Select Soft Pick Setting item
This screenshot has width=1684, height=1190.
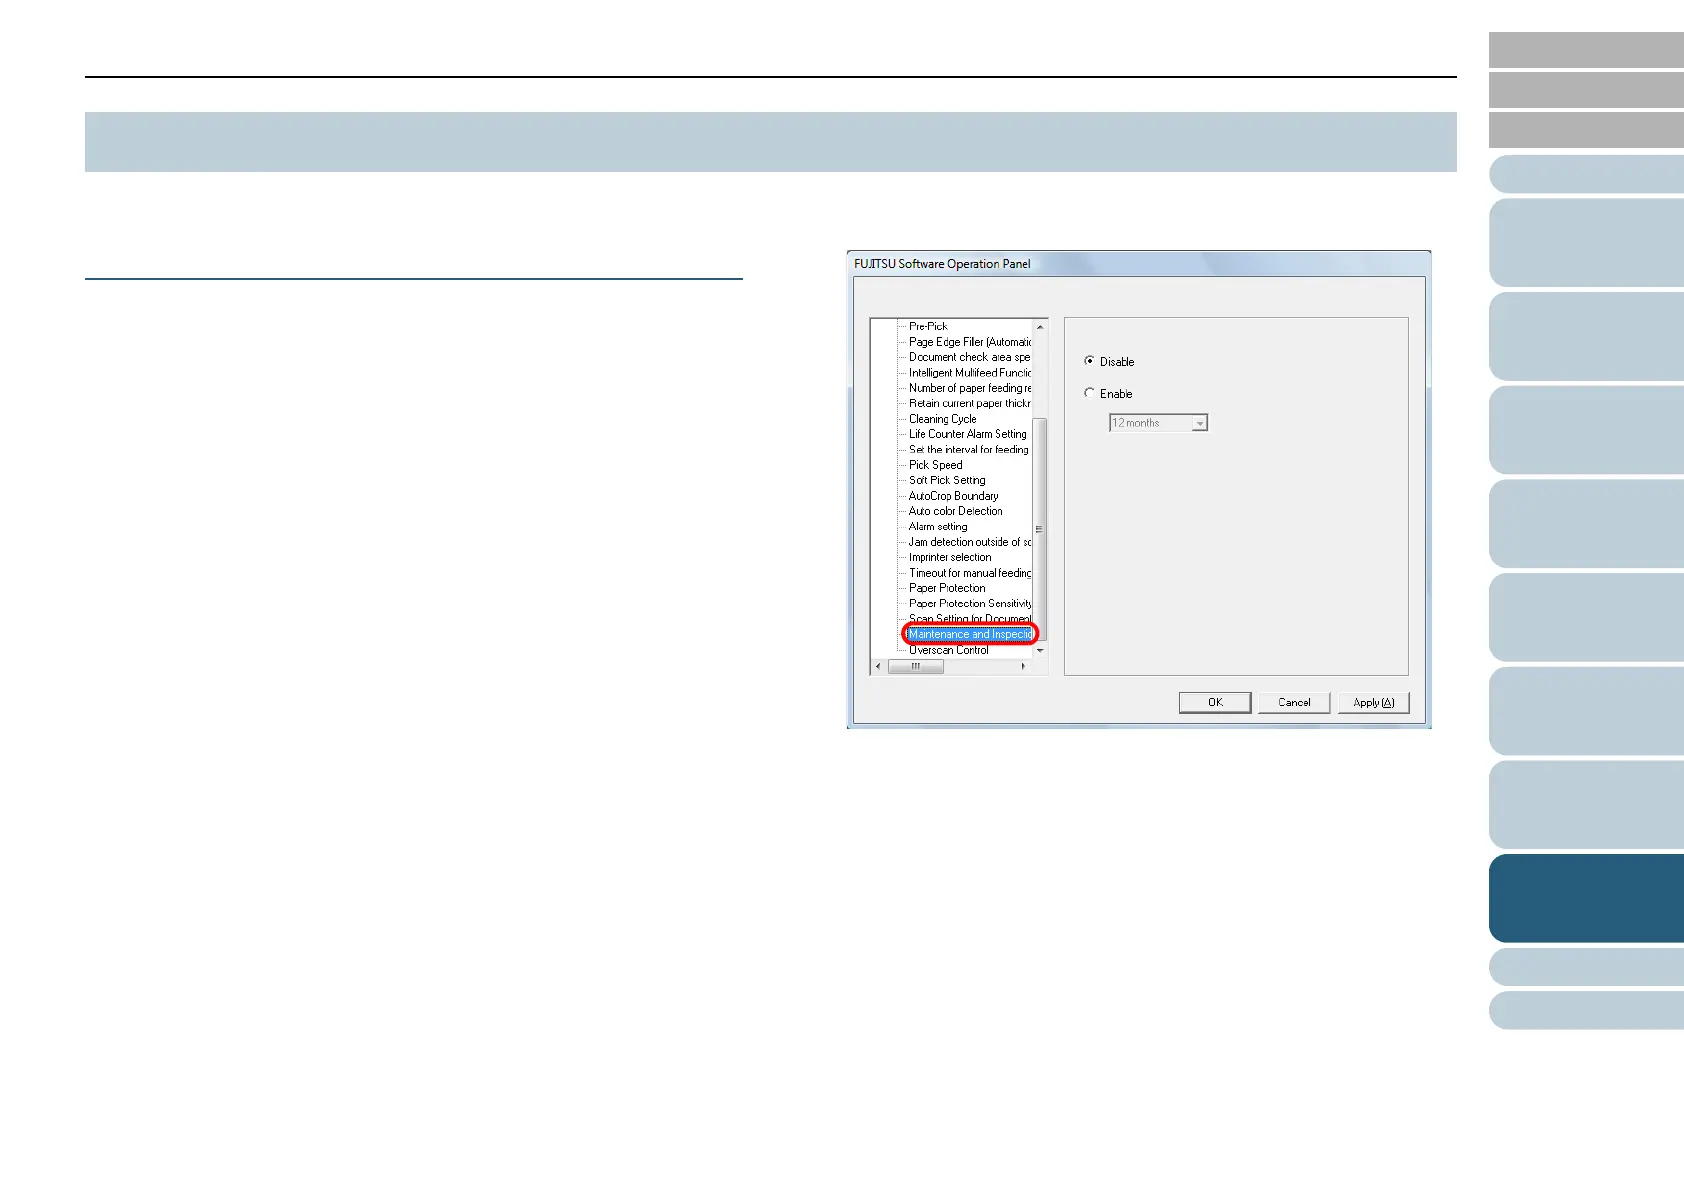tap(947, 480)
